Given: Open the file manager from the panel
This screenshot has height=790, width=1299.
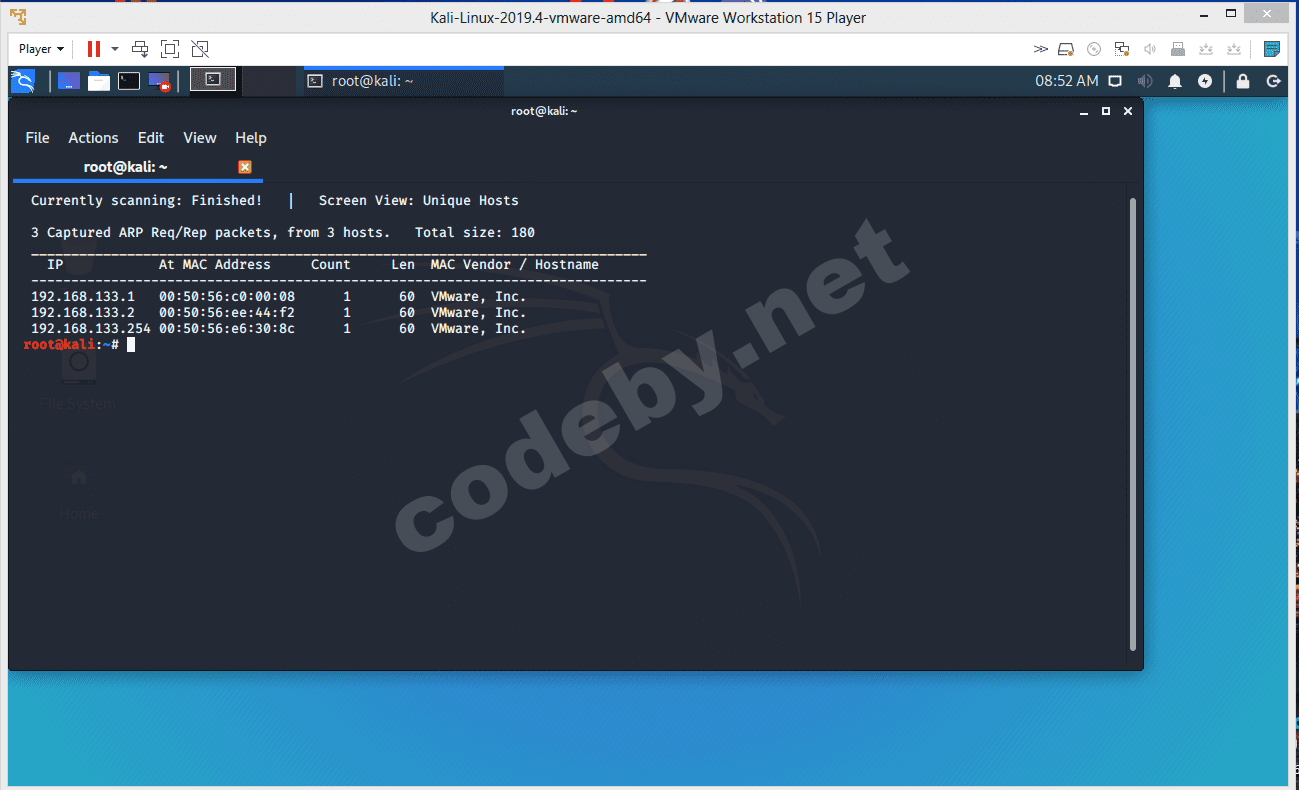Looking at the screenshot, I should (99, 81).
